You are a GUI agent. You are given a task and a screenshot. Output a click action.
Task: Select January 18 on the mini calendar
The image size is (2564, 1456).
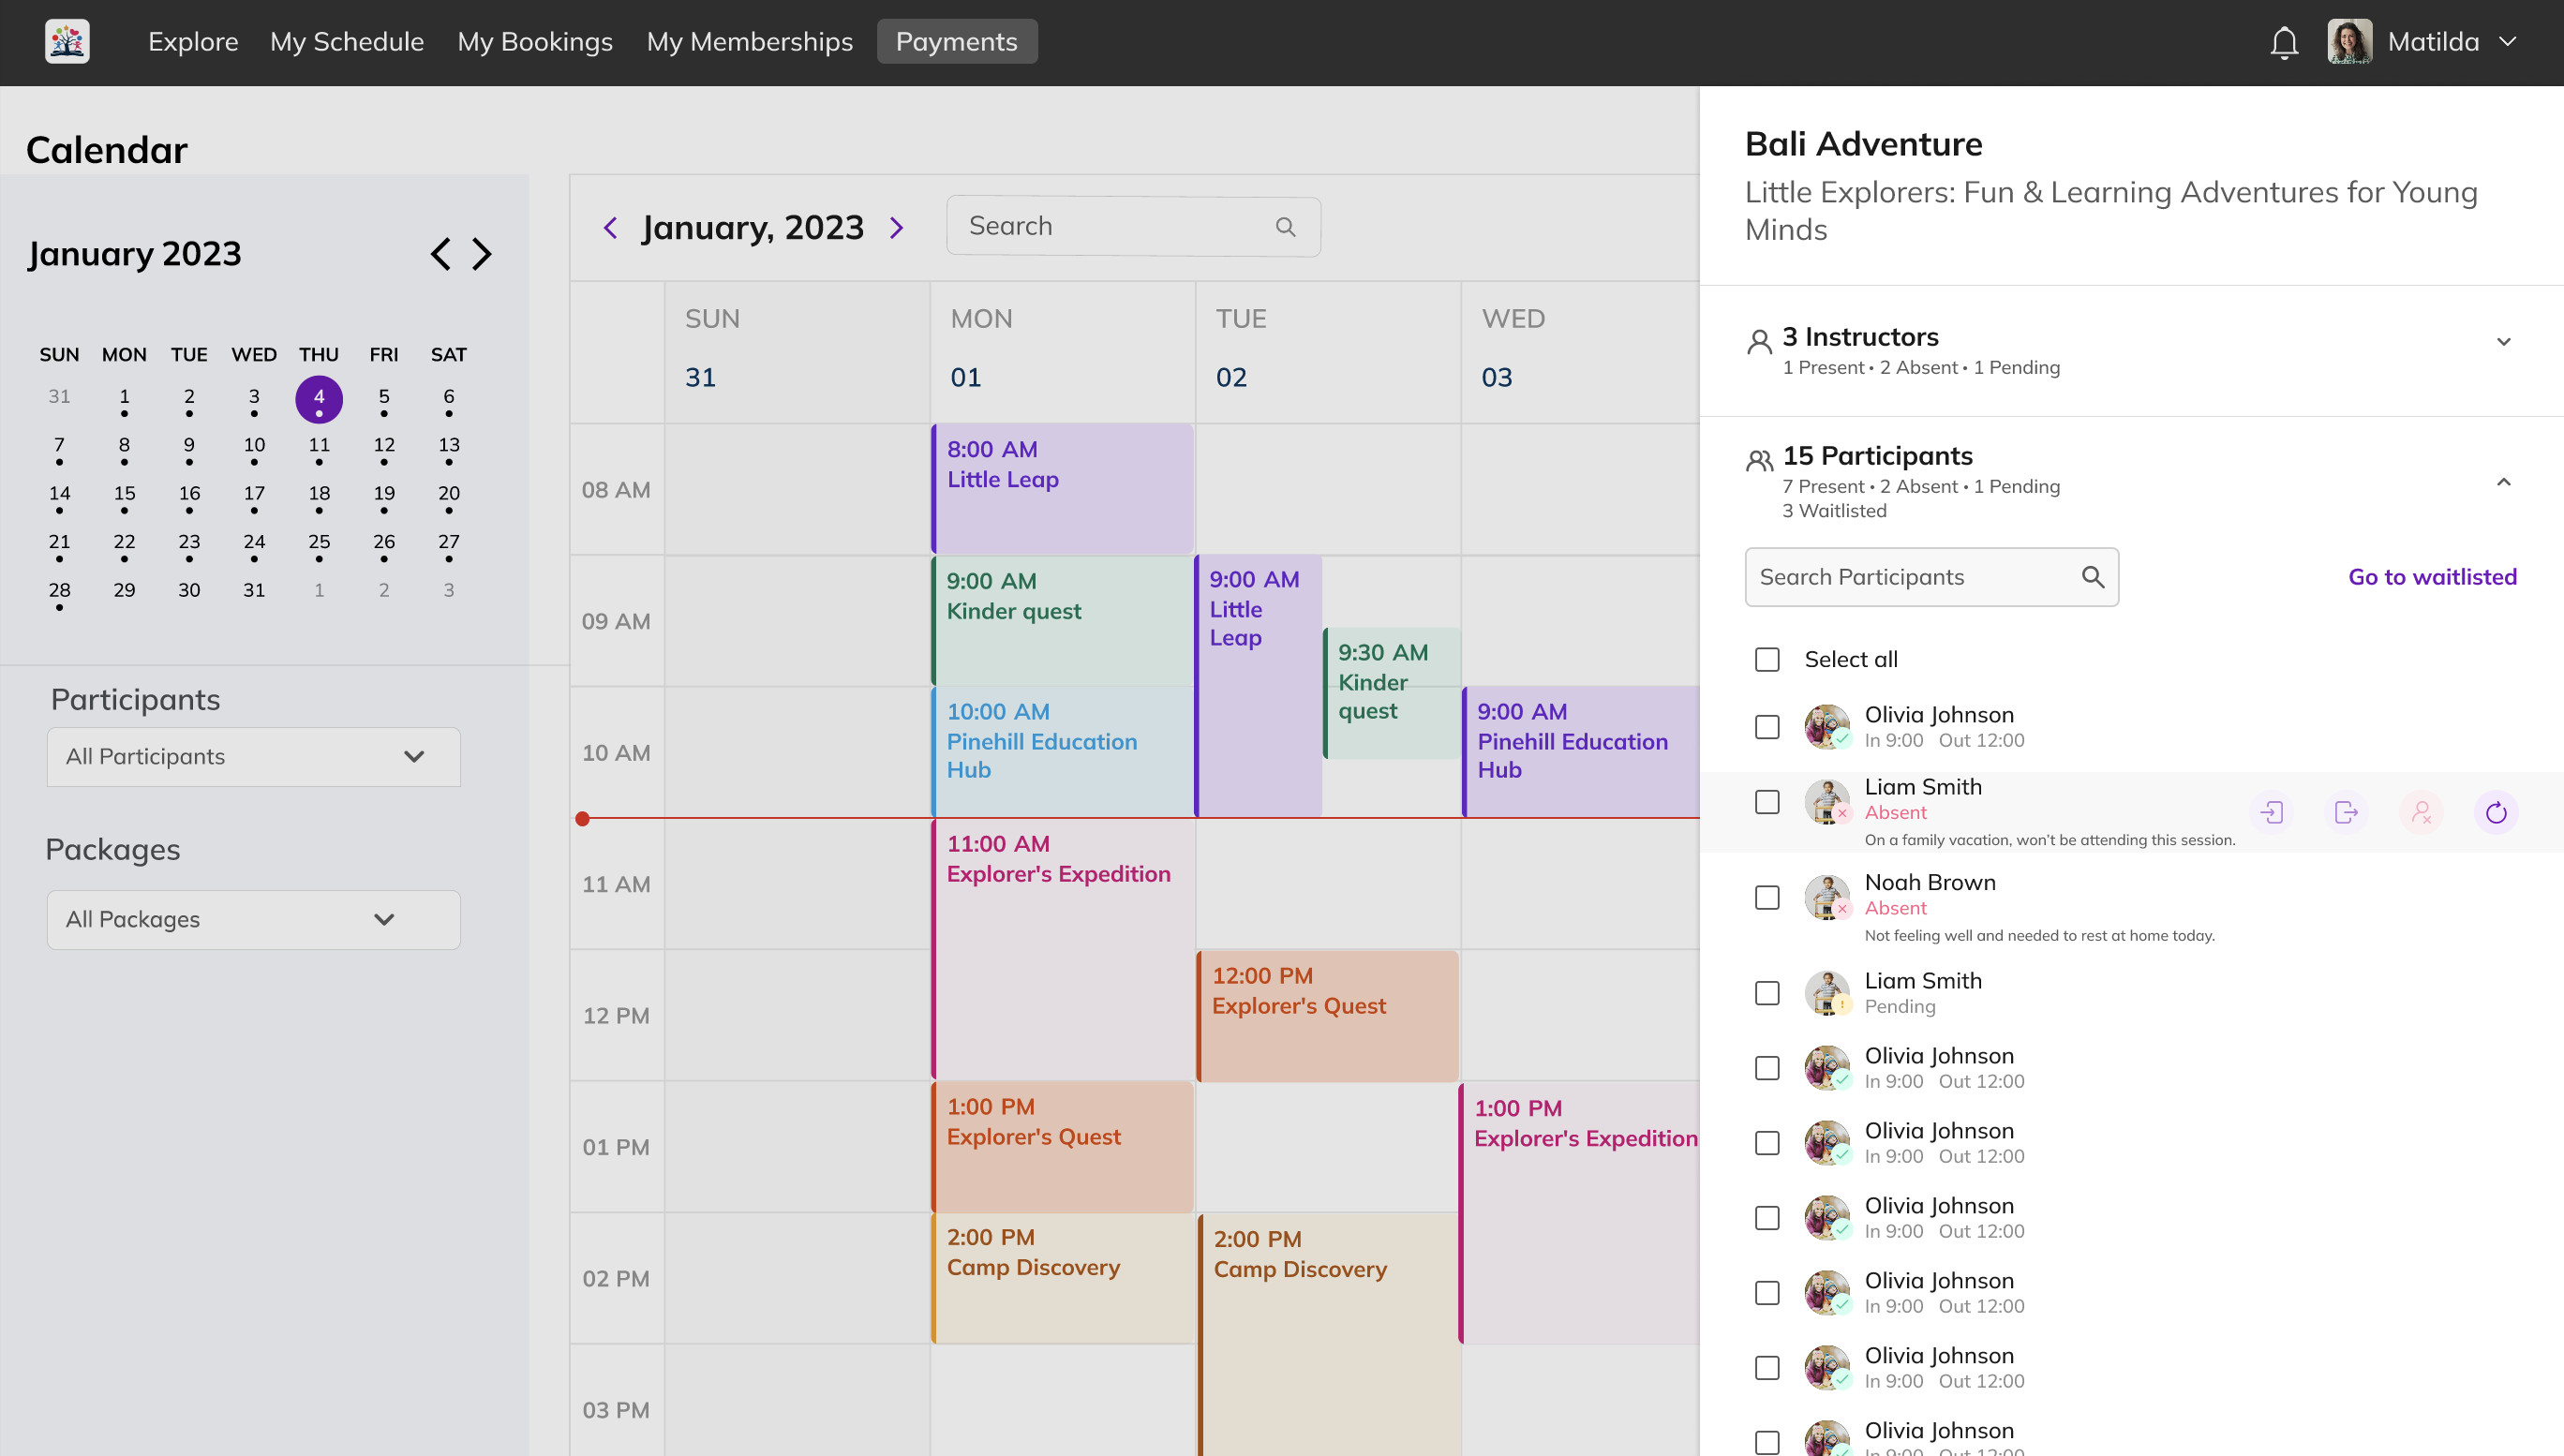(x=319, y=493)
